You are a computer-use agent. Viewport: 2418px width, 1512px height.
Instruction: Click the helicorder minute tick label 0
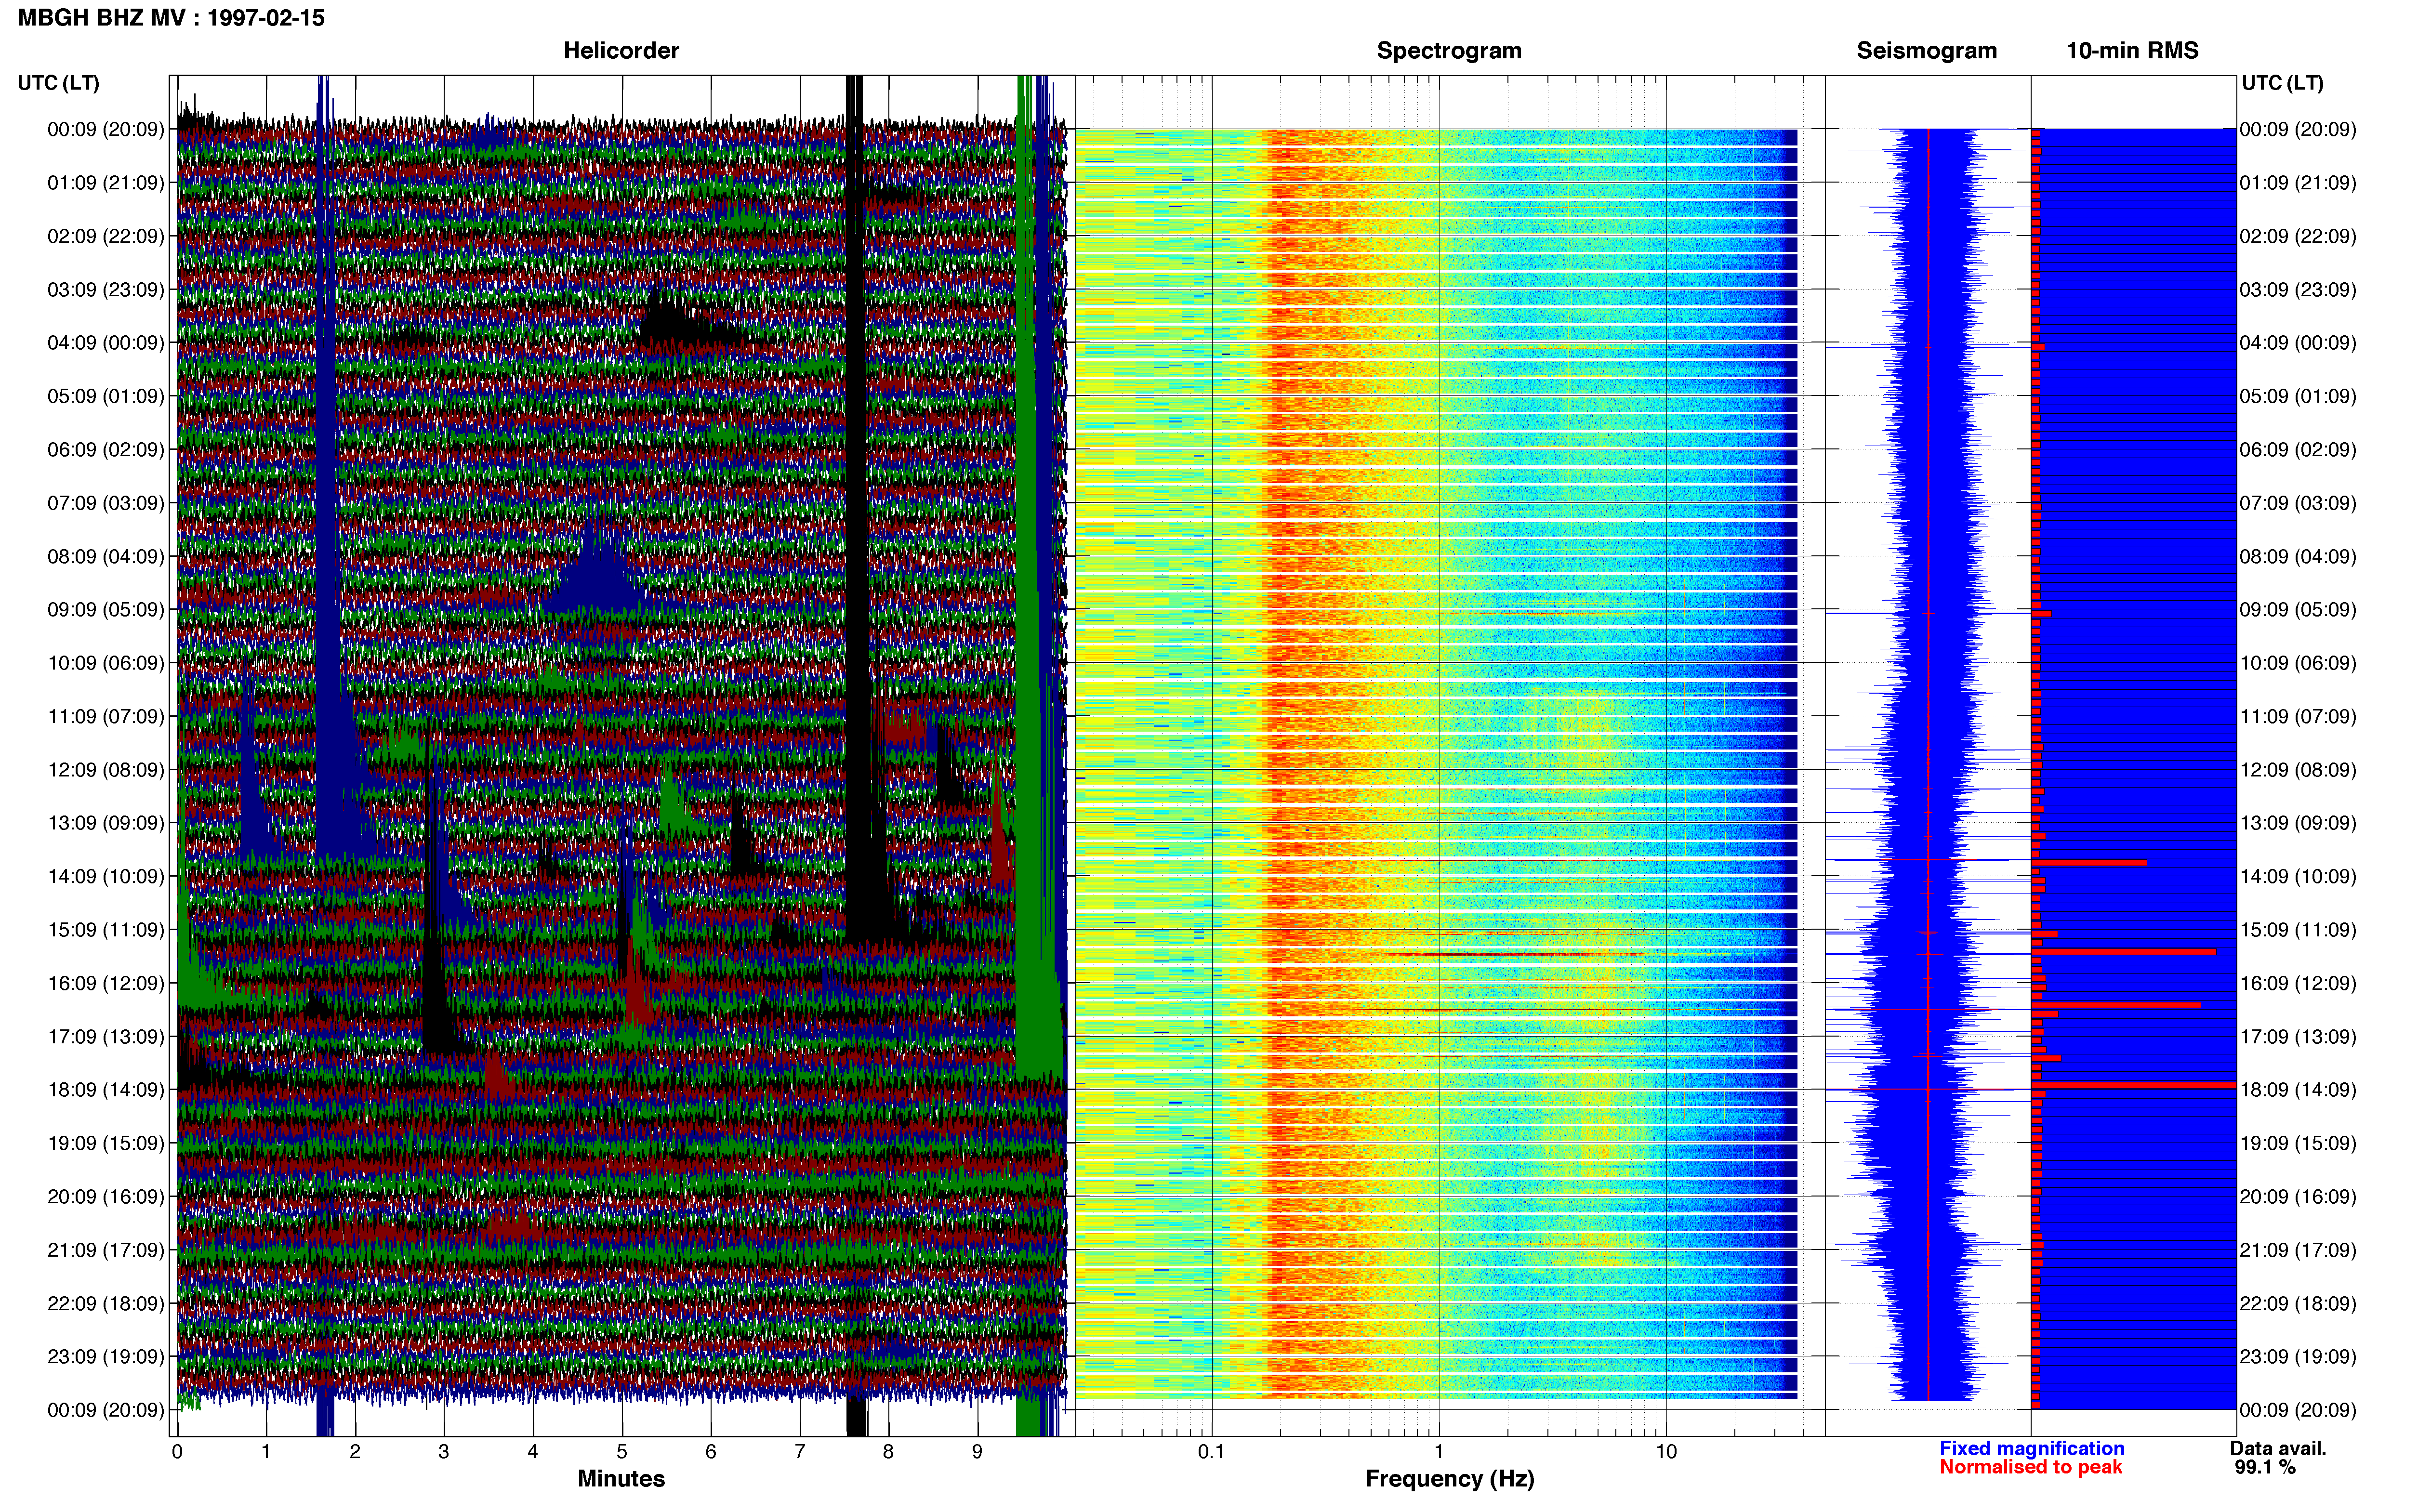tap(177, 1452)
